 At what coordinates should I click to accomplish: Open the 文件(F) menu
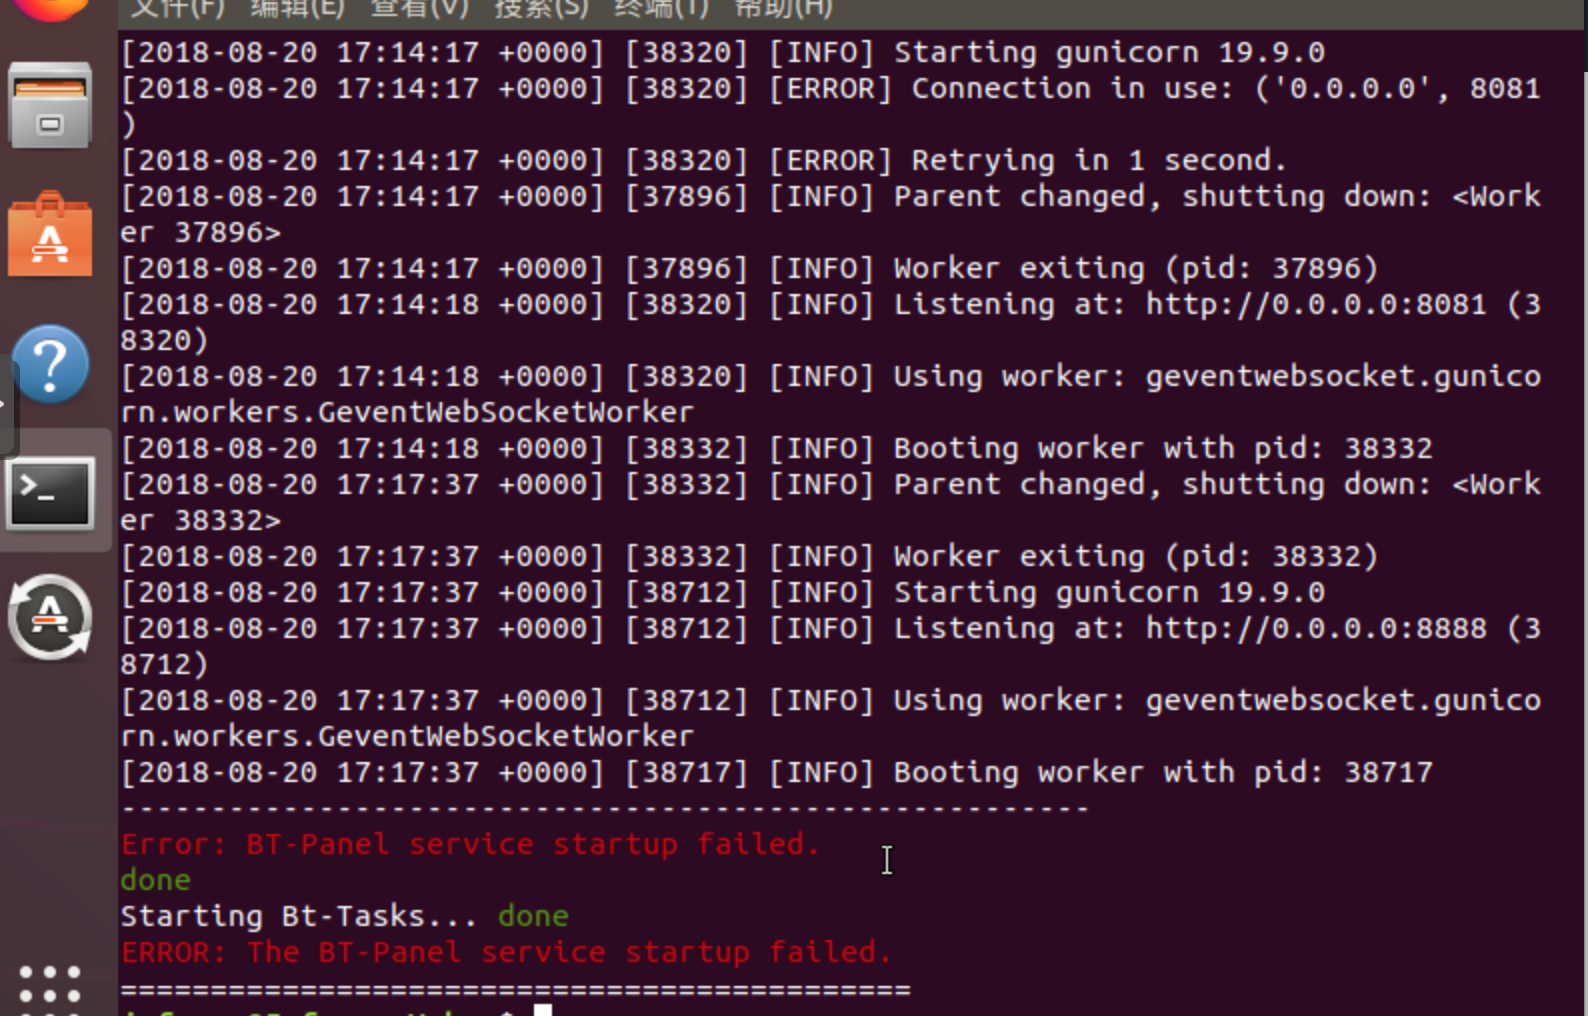point(178,9)
